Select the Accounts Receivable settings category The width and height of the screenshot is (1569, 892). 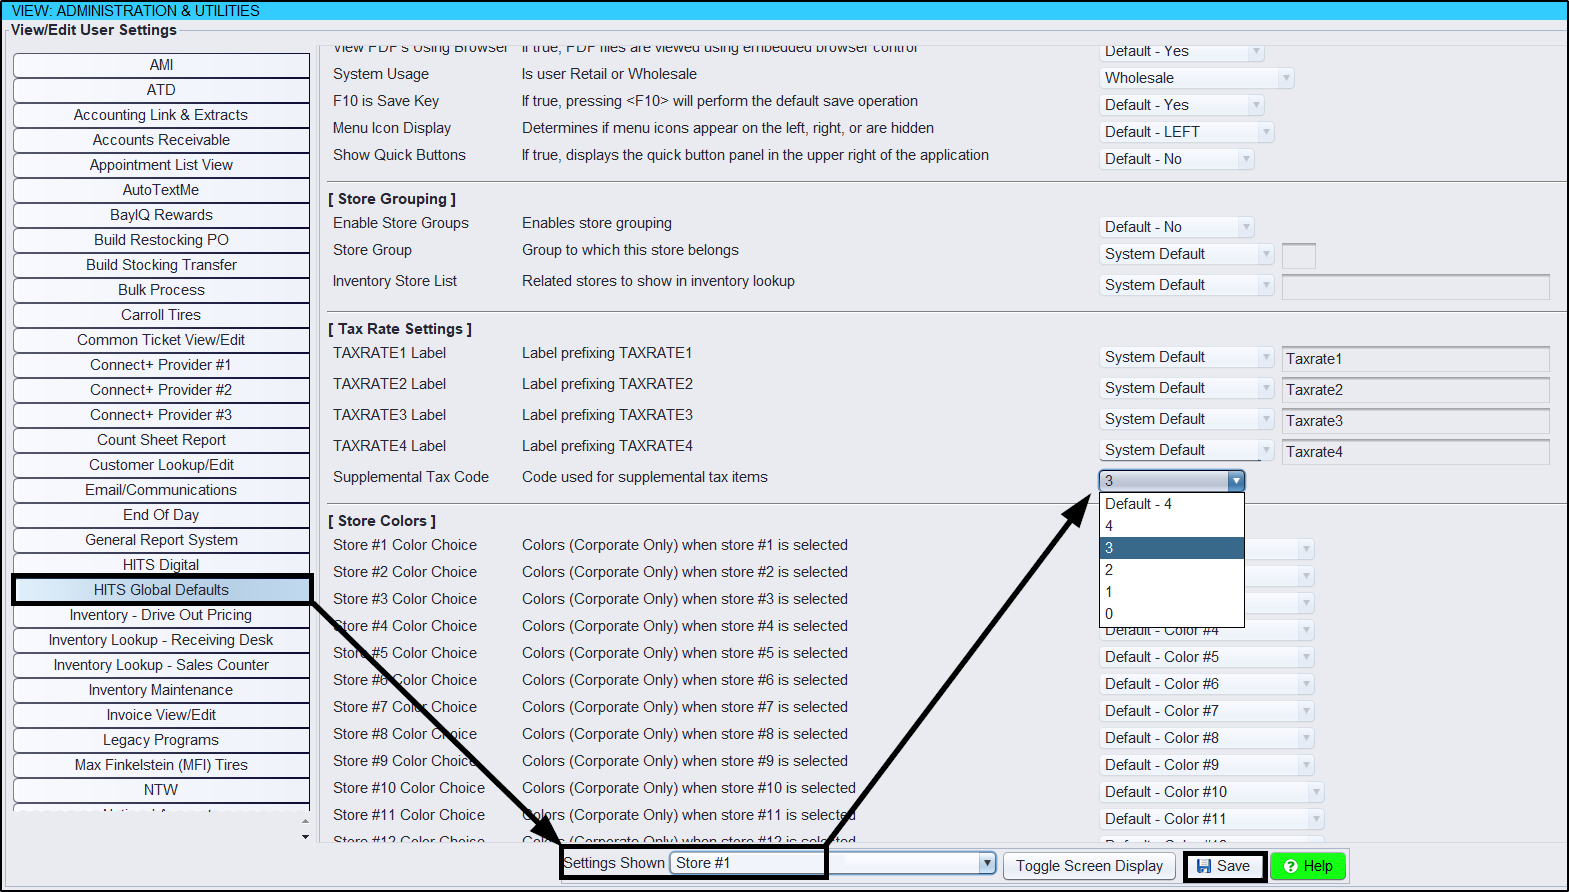(x=161, y=140)
